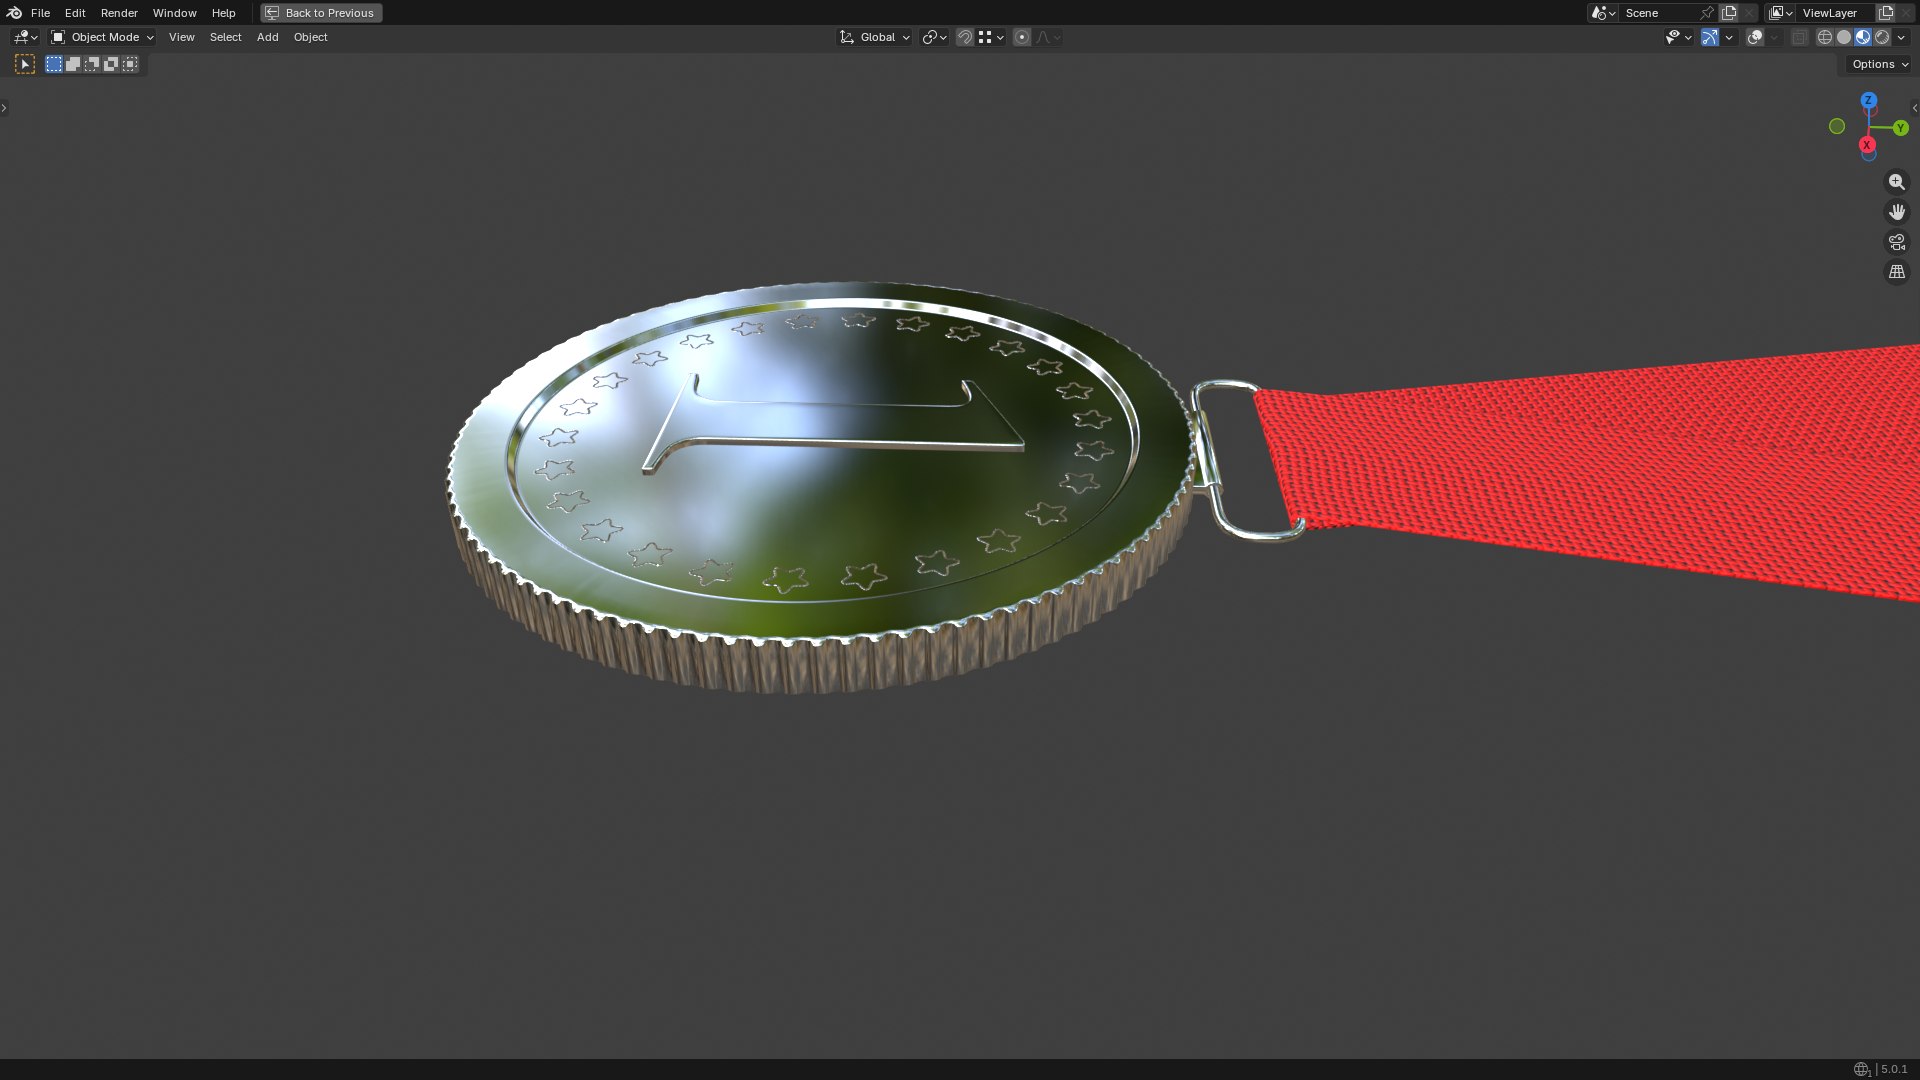Choose Set a new selection mode
1920x1080 pixels.
click(54, 64)
